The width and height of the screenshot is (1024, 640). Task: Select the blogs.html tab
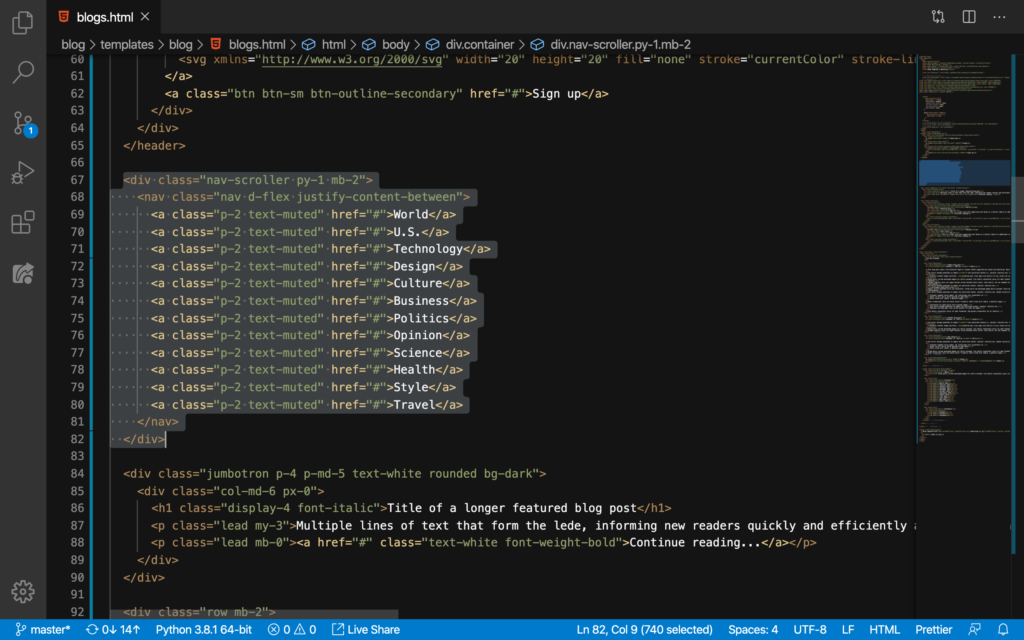click(104, 17)
